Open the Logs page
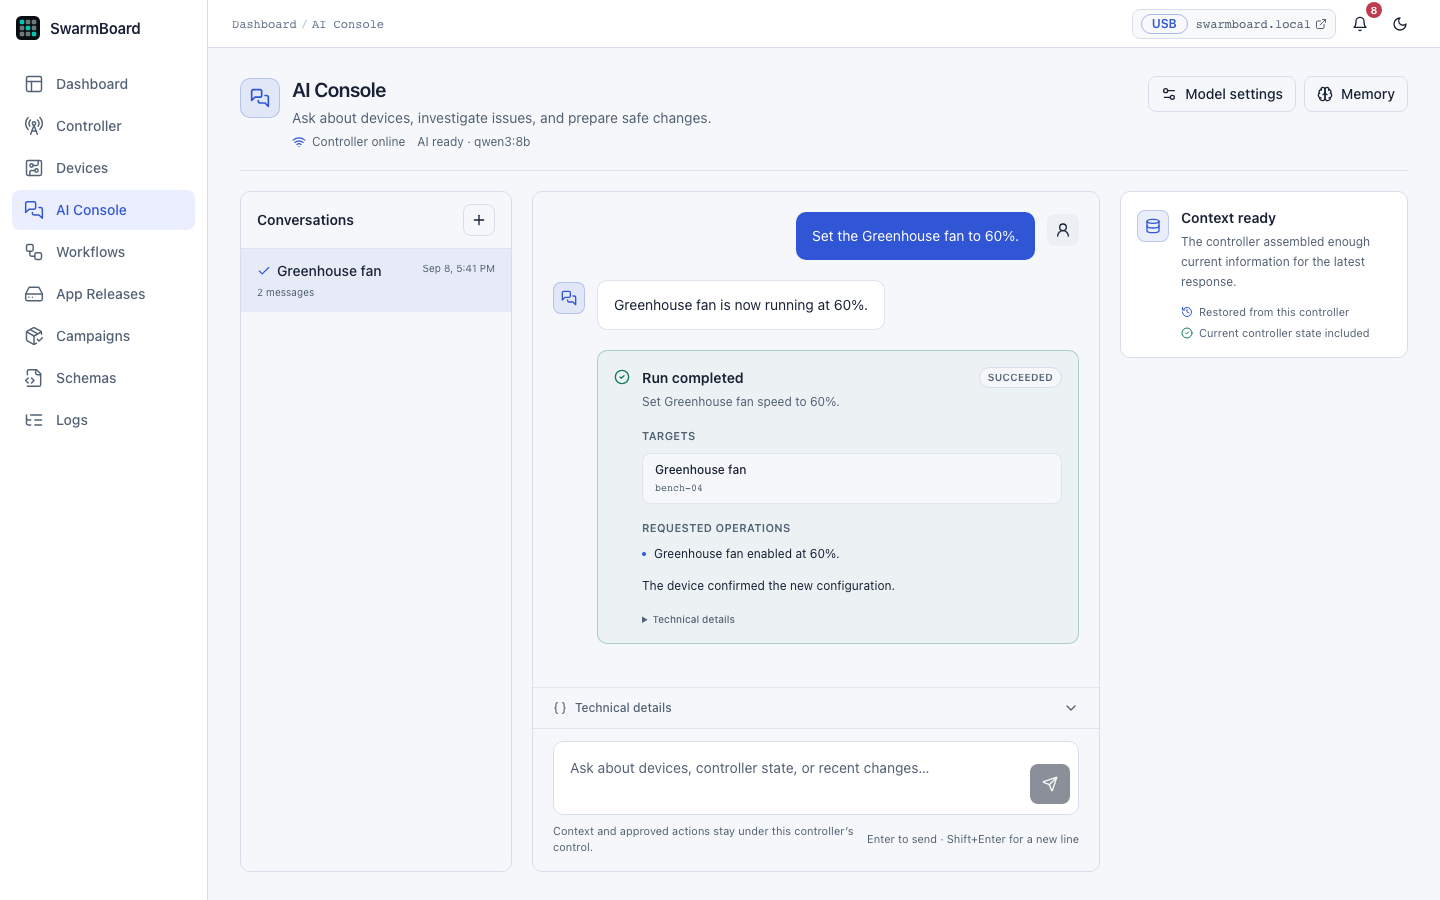 tap(103, 420)
